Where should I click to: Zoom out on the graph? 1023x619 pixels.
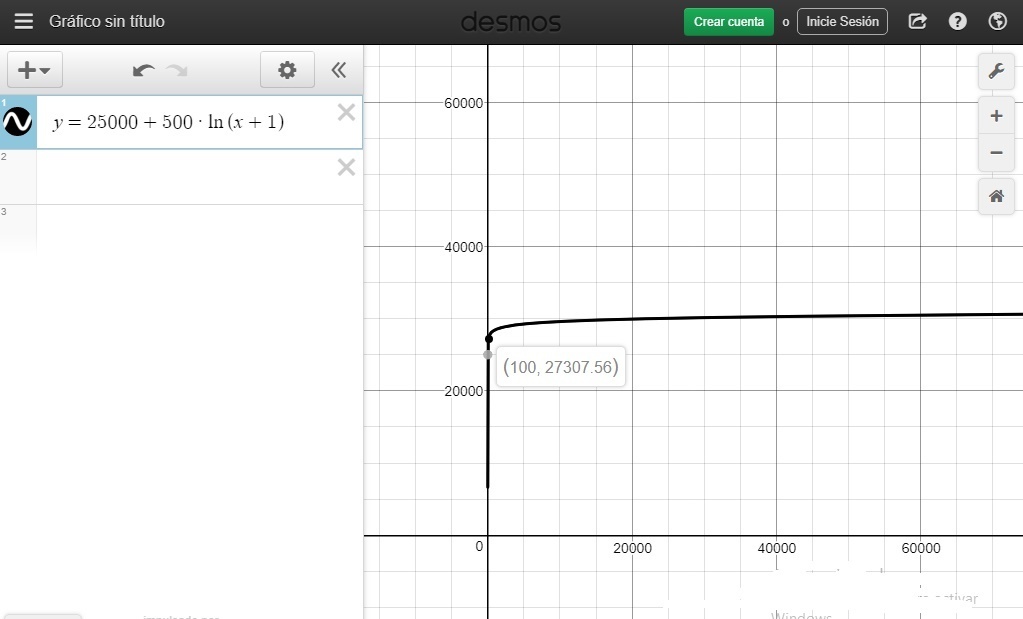996,153
